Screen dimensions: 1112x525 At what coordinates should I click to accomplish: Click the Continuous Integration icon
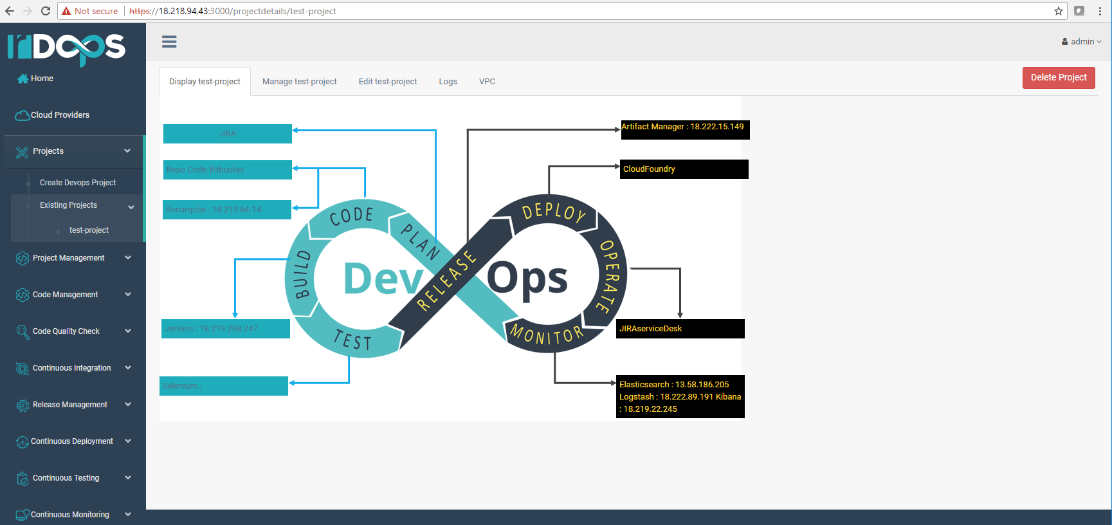coord(23,368)
